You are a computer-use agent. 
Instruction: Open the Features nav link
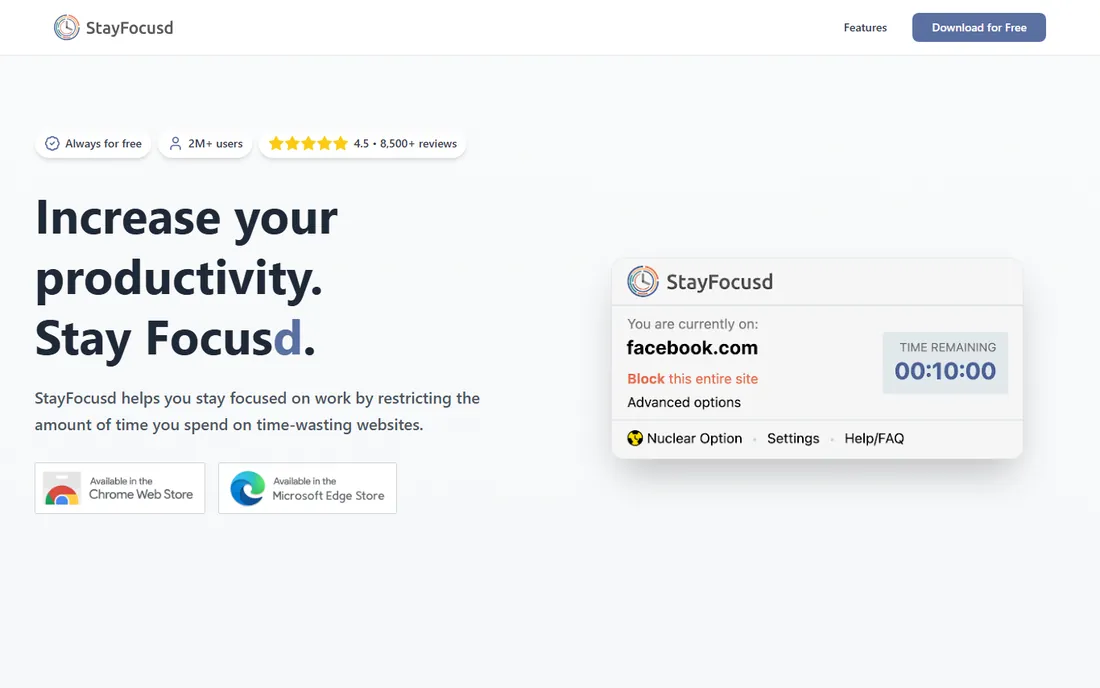click(865, 27)
